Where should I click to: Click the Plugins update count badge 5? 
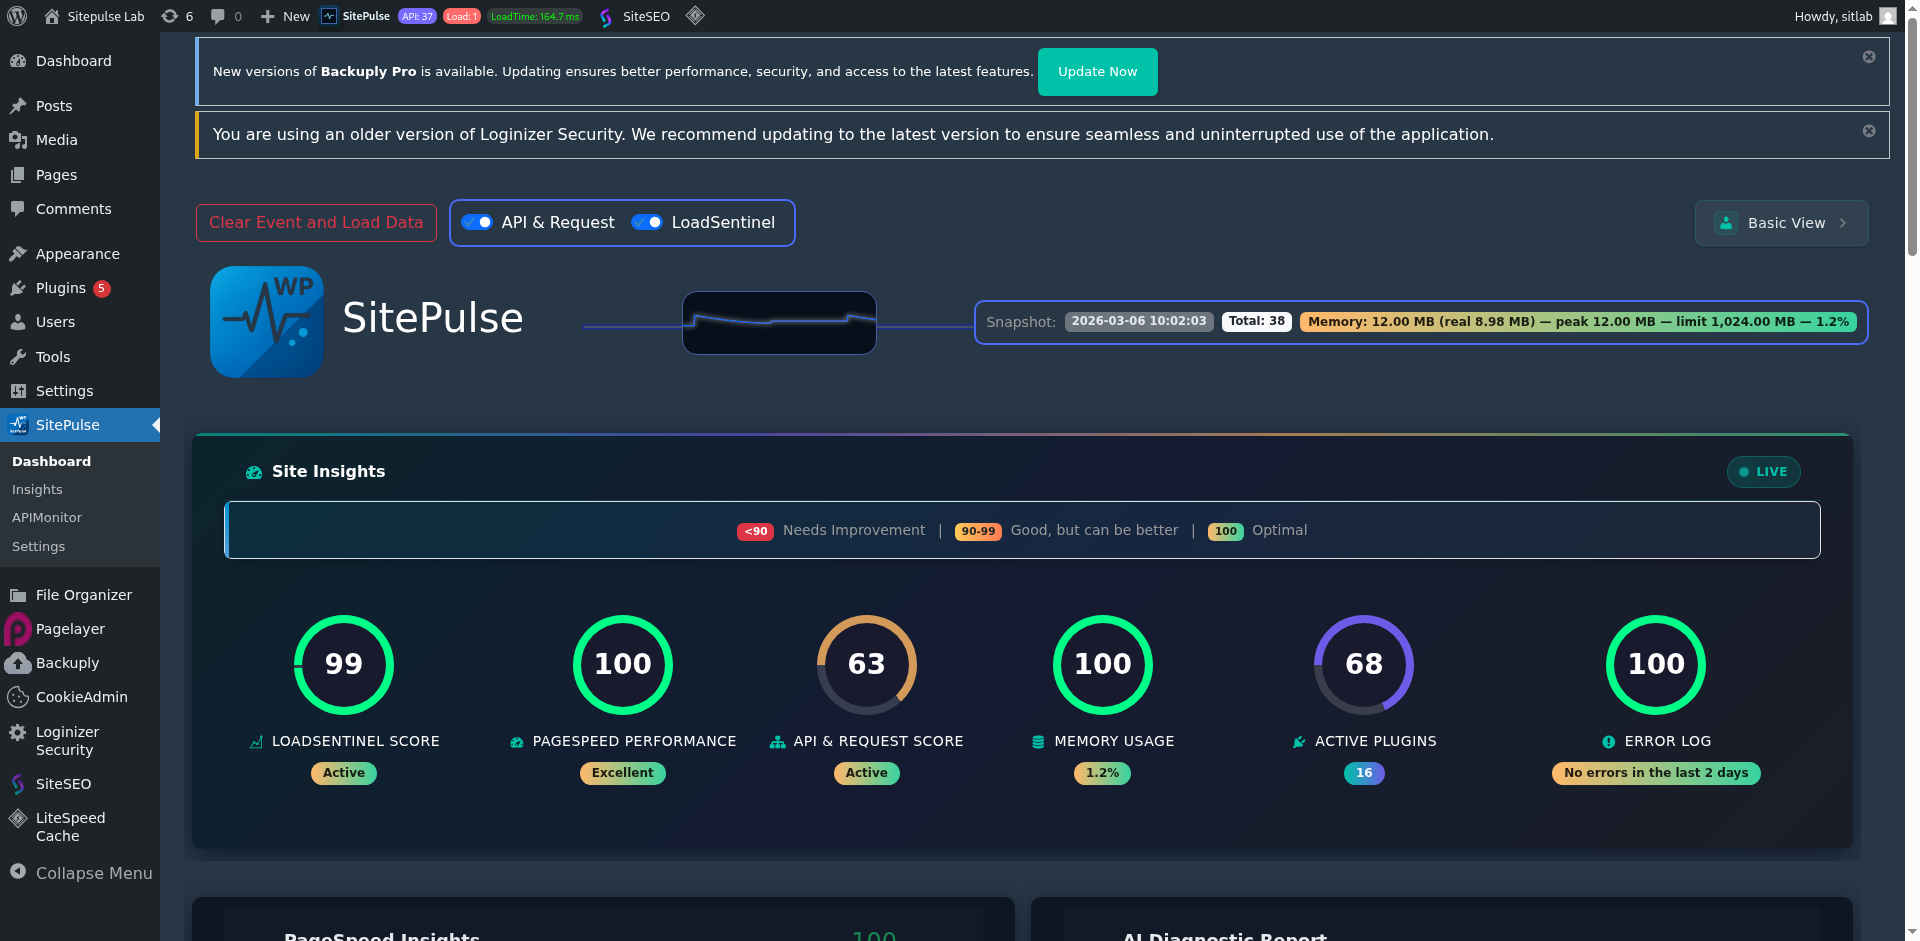[x=102, y=288]
